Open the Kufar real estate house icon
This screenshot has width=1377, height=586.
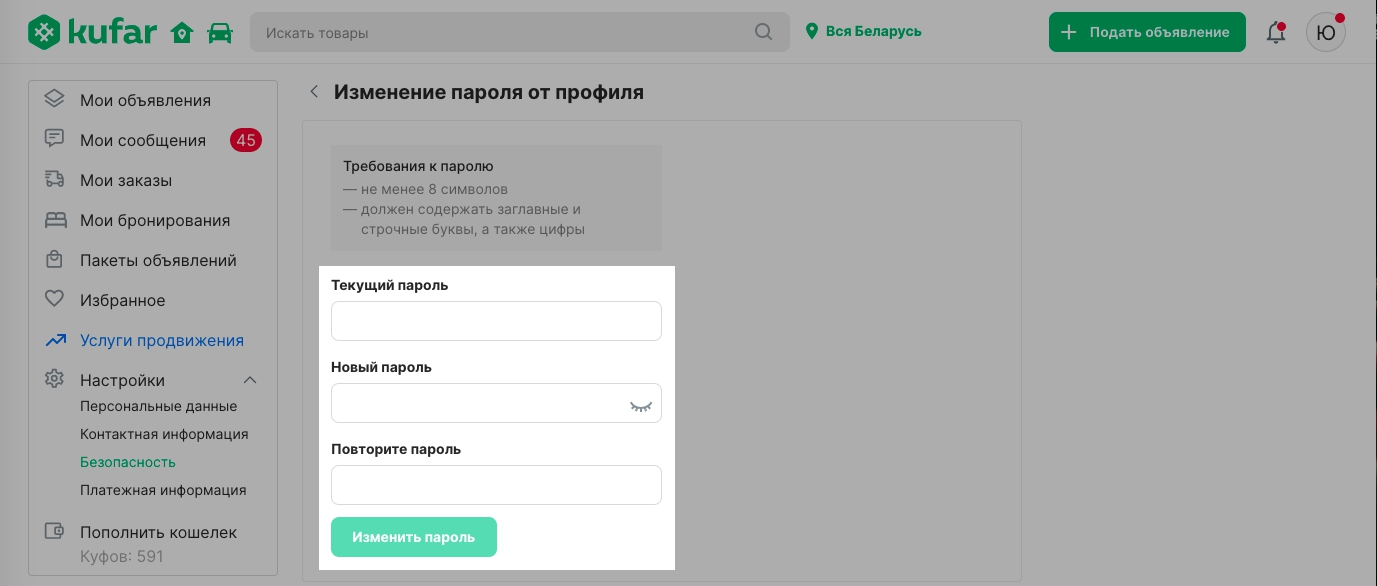coord(182,32)
